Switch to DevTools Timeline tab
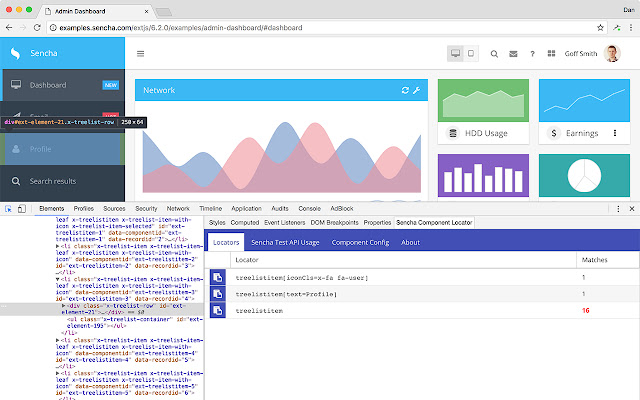The width and height of the screenshot is (640, 400). point(211,209)
